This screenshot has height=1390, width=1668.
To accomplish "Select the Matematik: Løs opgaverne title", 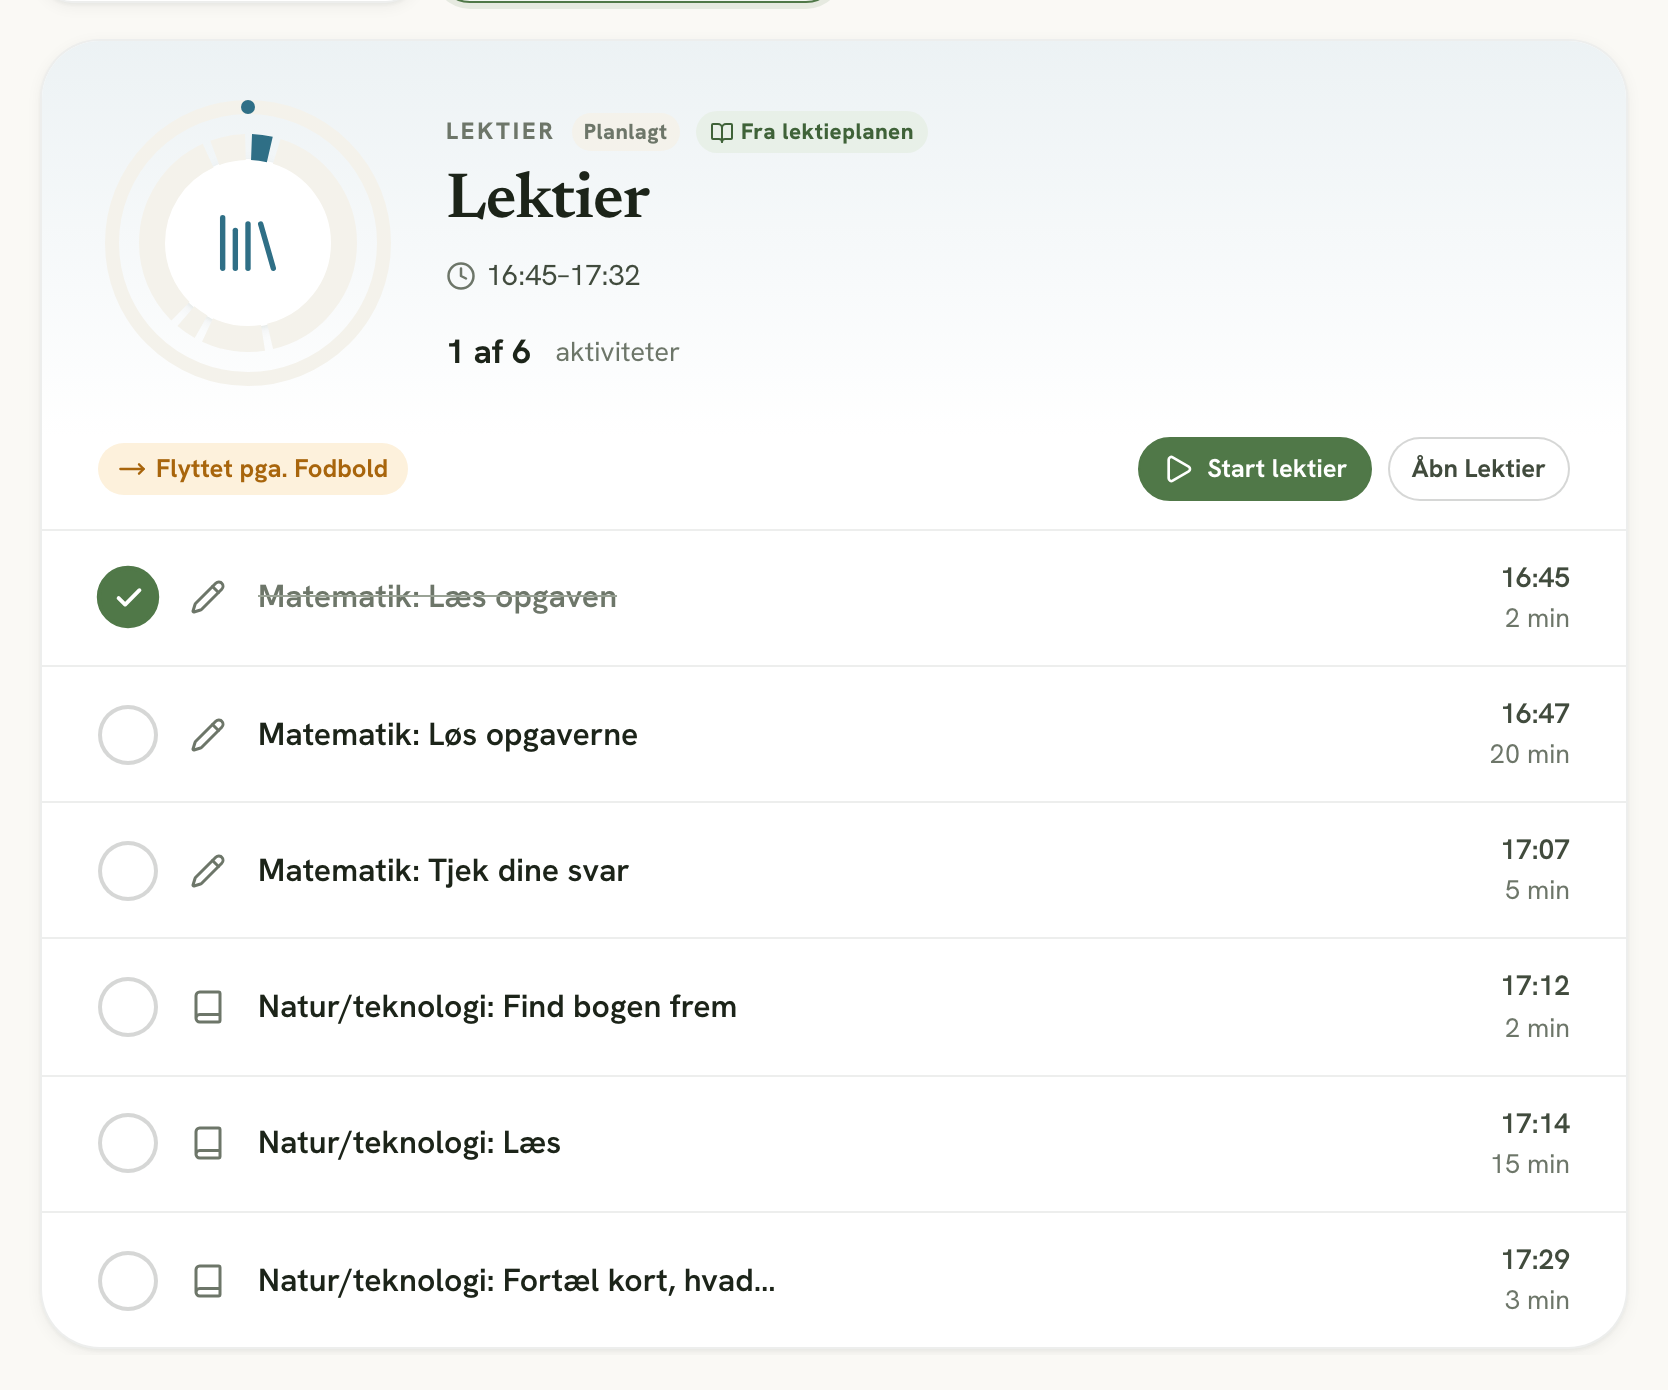I will pyautogui.click(x=448, y=735).
